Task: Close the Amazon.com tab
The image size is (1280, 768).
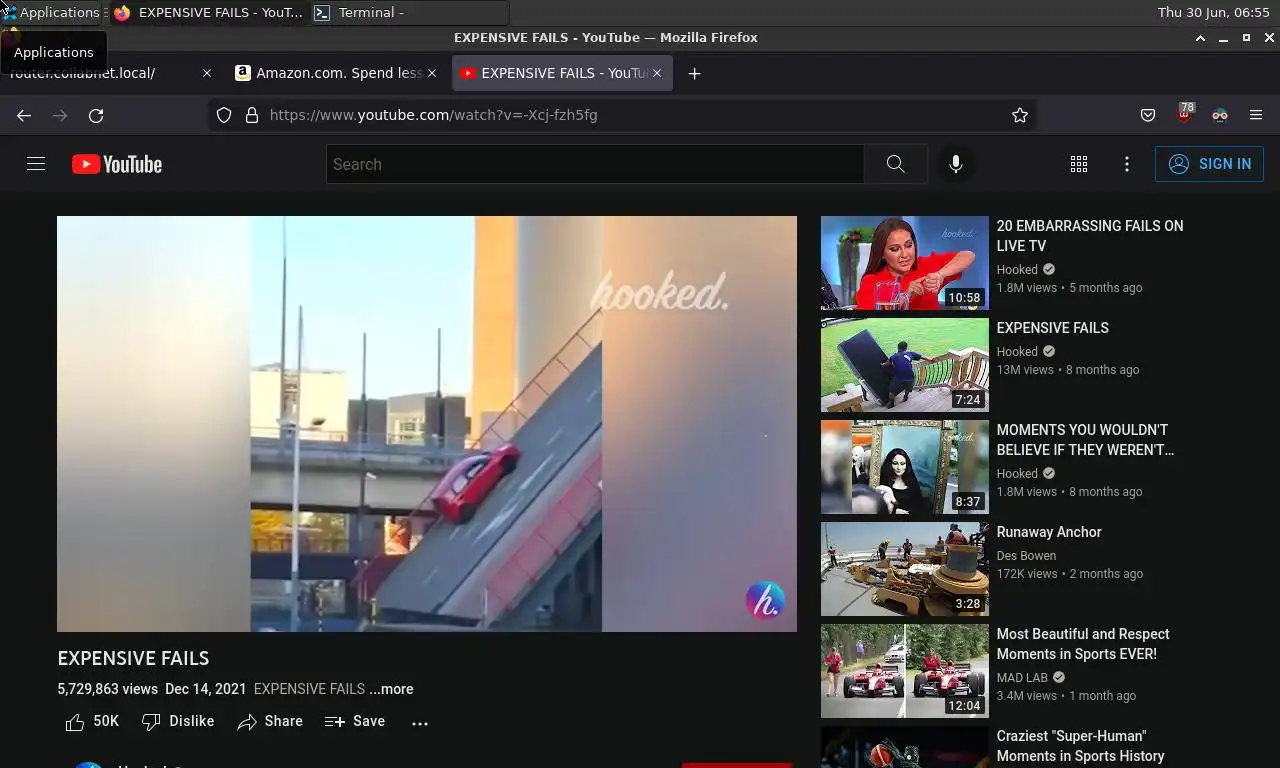Action: tap(432, 73)
